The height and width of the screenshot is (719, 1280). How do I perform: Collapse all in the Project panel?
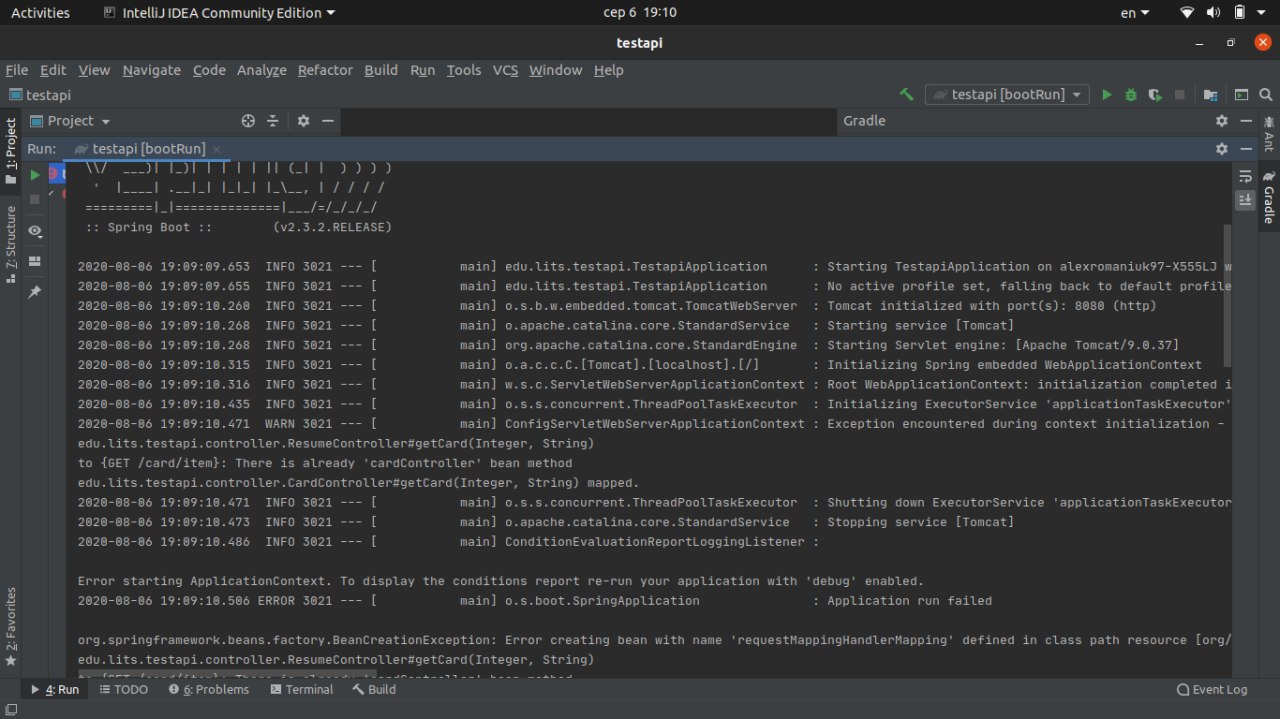point(272,121)
